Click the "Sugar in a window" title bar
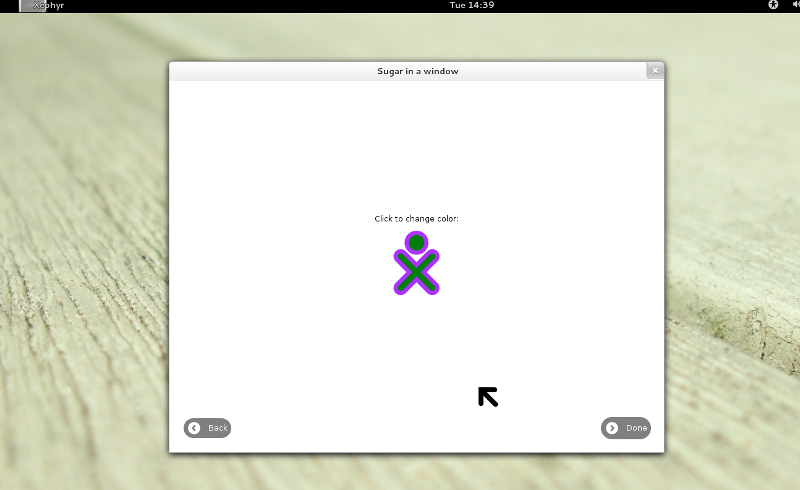This screenshot has width=800, height=490. 417,71
